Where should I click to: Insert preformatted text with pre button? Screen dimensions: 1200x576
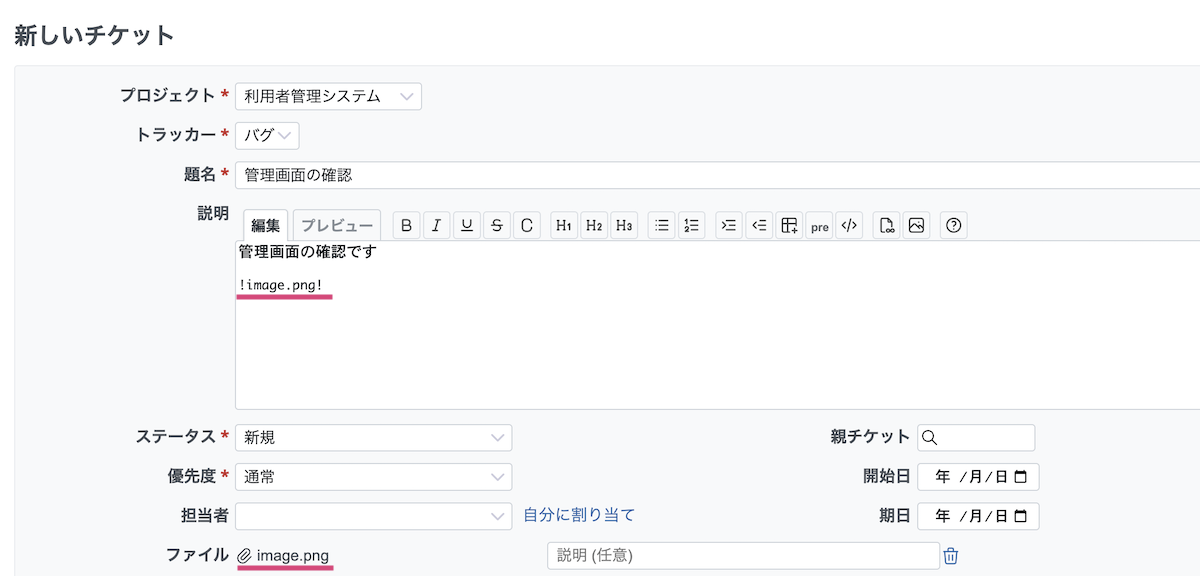tap(820, 226)
